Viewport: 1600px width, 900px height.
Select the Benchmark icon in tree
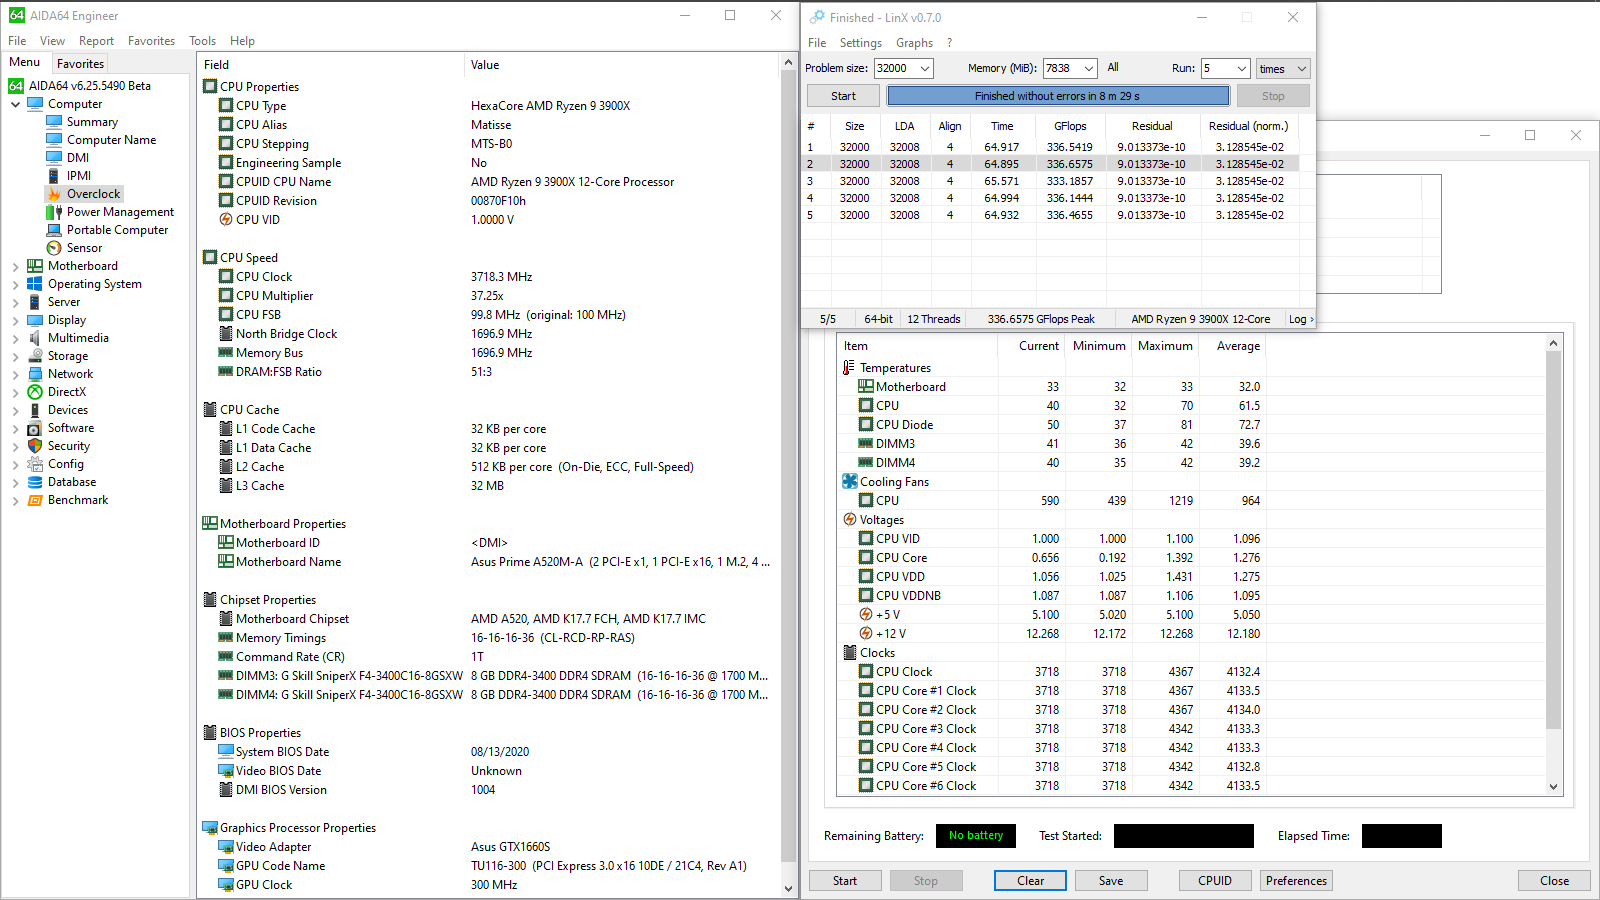(35, 500)
